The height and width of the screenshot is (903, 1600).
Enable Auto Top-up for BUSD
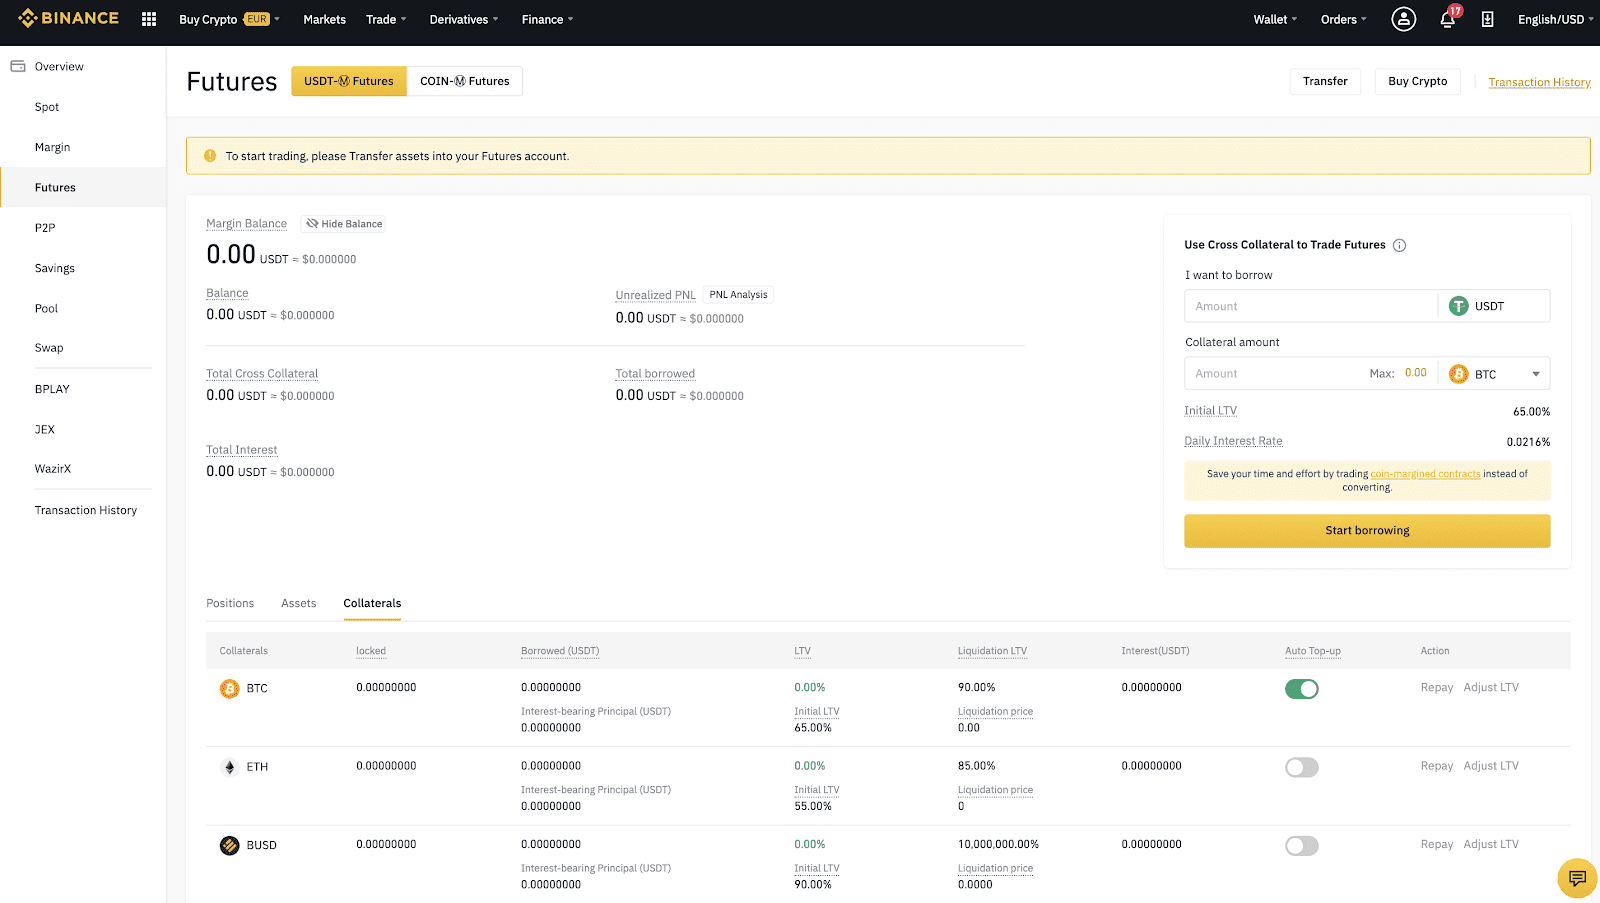(x=1302, y=846)
